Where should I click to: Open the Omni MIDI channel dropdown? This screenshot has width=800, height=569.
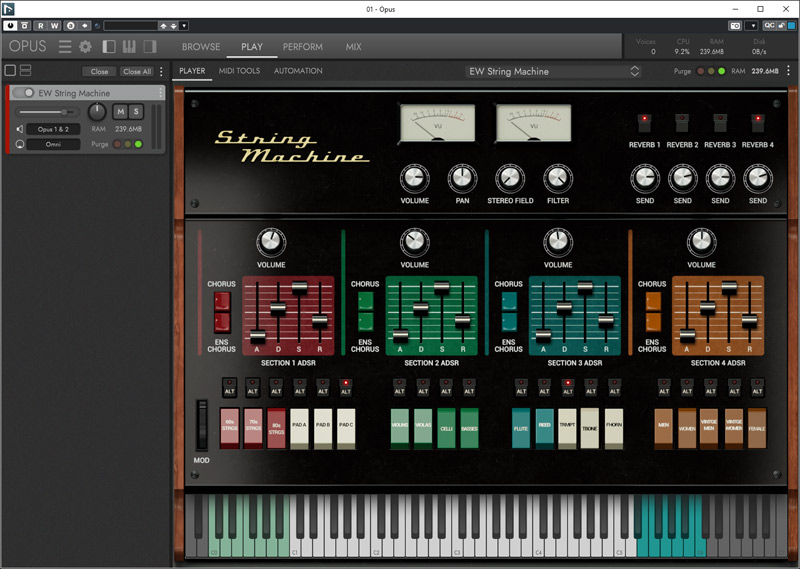[x=54, y=144]
